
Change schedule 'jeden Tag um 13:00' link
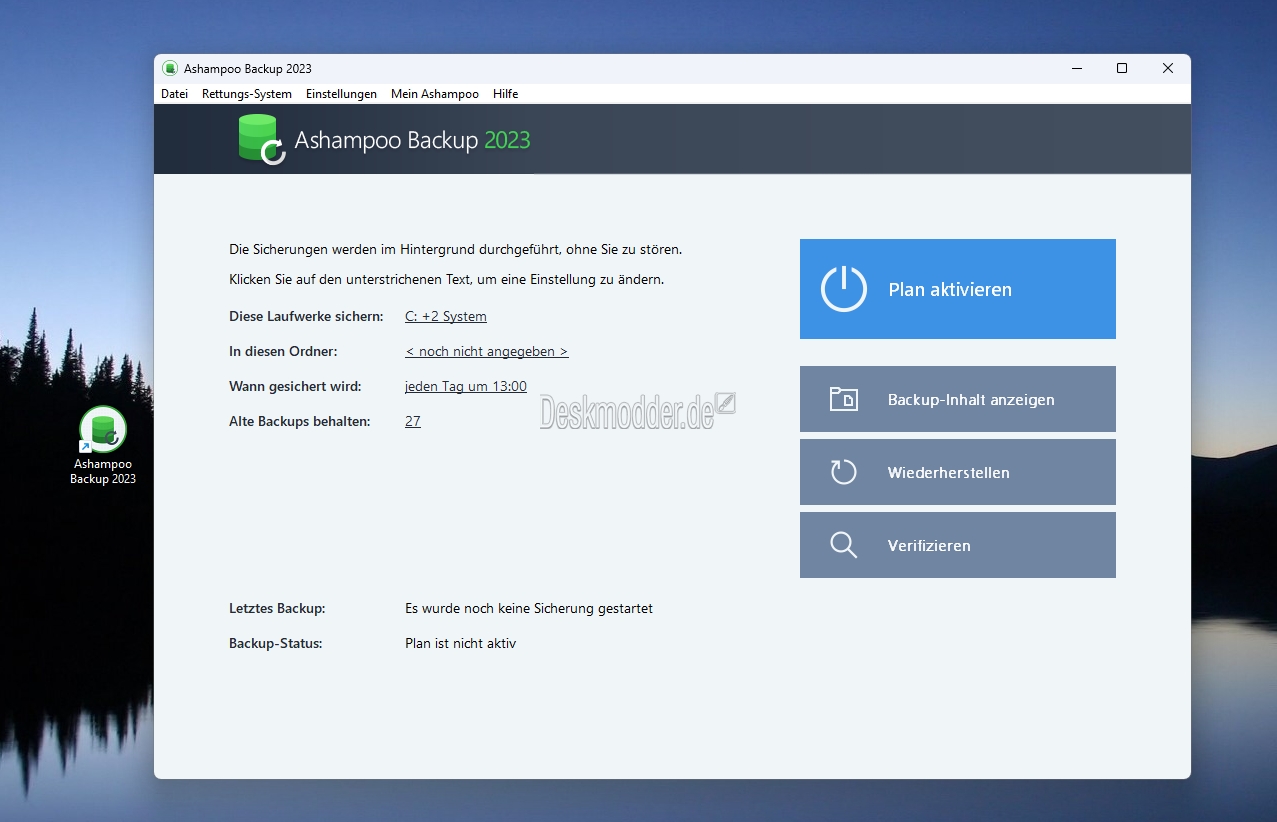[x=466, y=387]
